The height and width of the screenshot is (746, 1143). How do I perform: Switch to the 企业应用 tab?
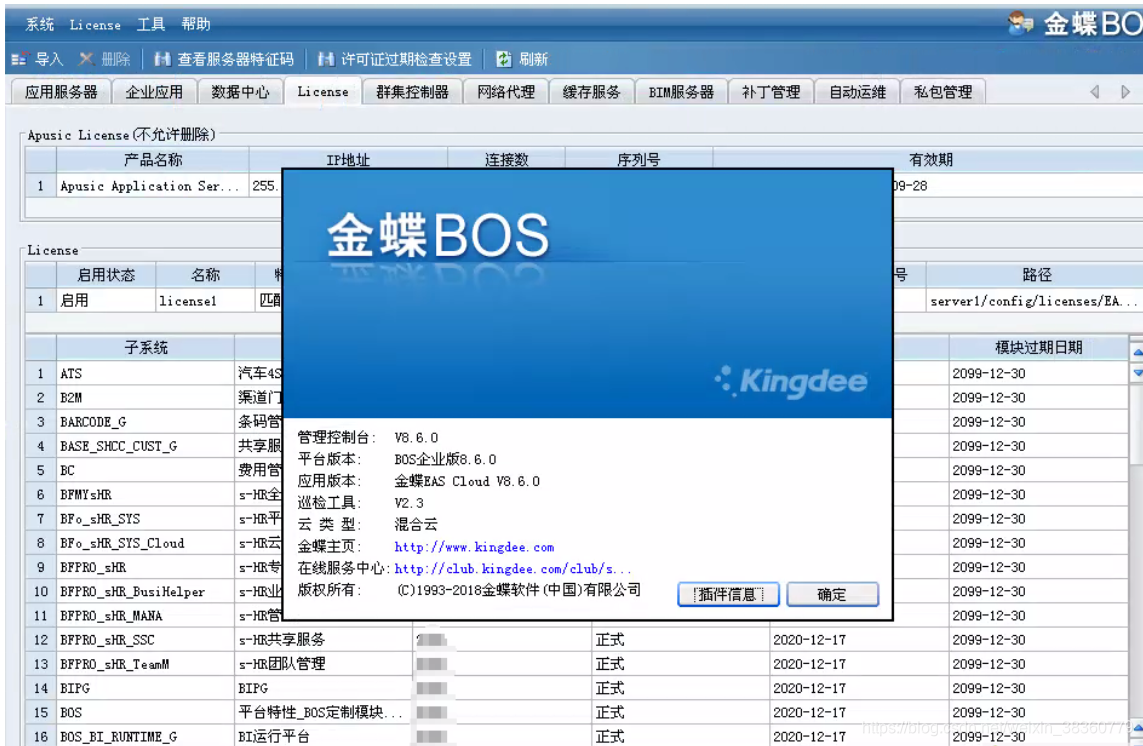coord(154,92)
